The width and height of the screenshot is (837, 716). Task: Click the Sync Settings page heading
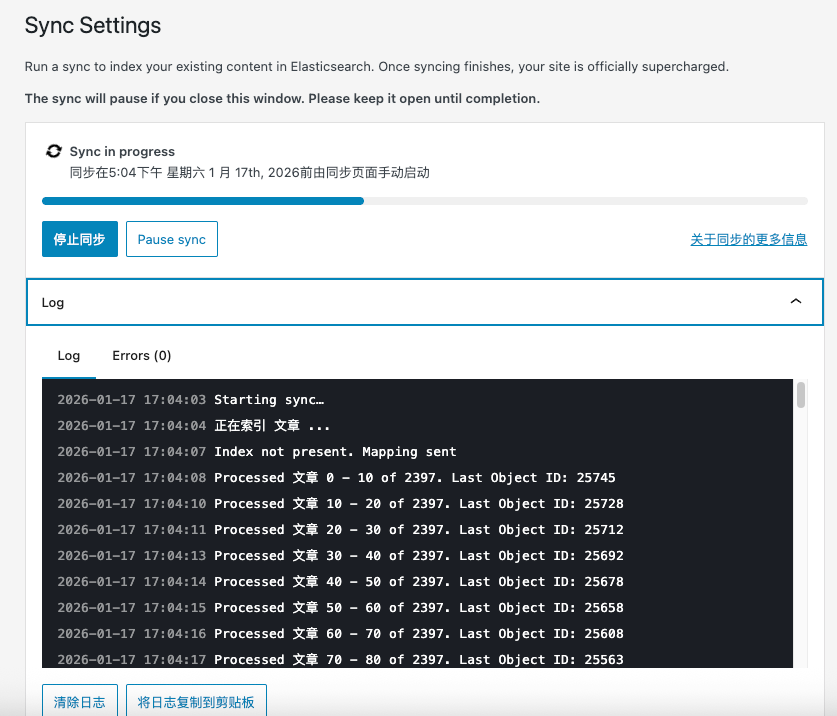[92, 25]
